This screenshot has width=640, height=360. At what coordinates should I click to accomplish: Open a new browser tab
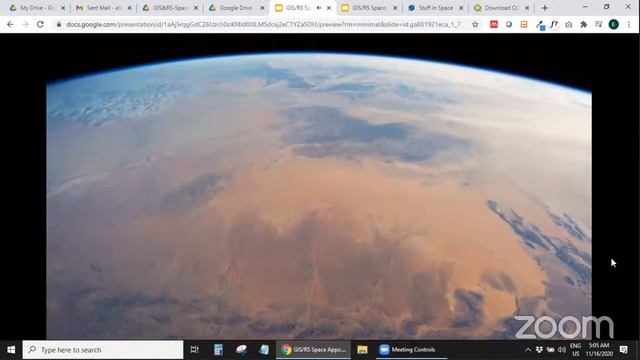(x=545, y=8)
